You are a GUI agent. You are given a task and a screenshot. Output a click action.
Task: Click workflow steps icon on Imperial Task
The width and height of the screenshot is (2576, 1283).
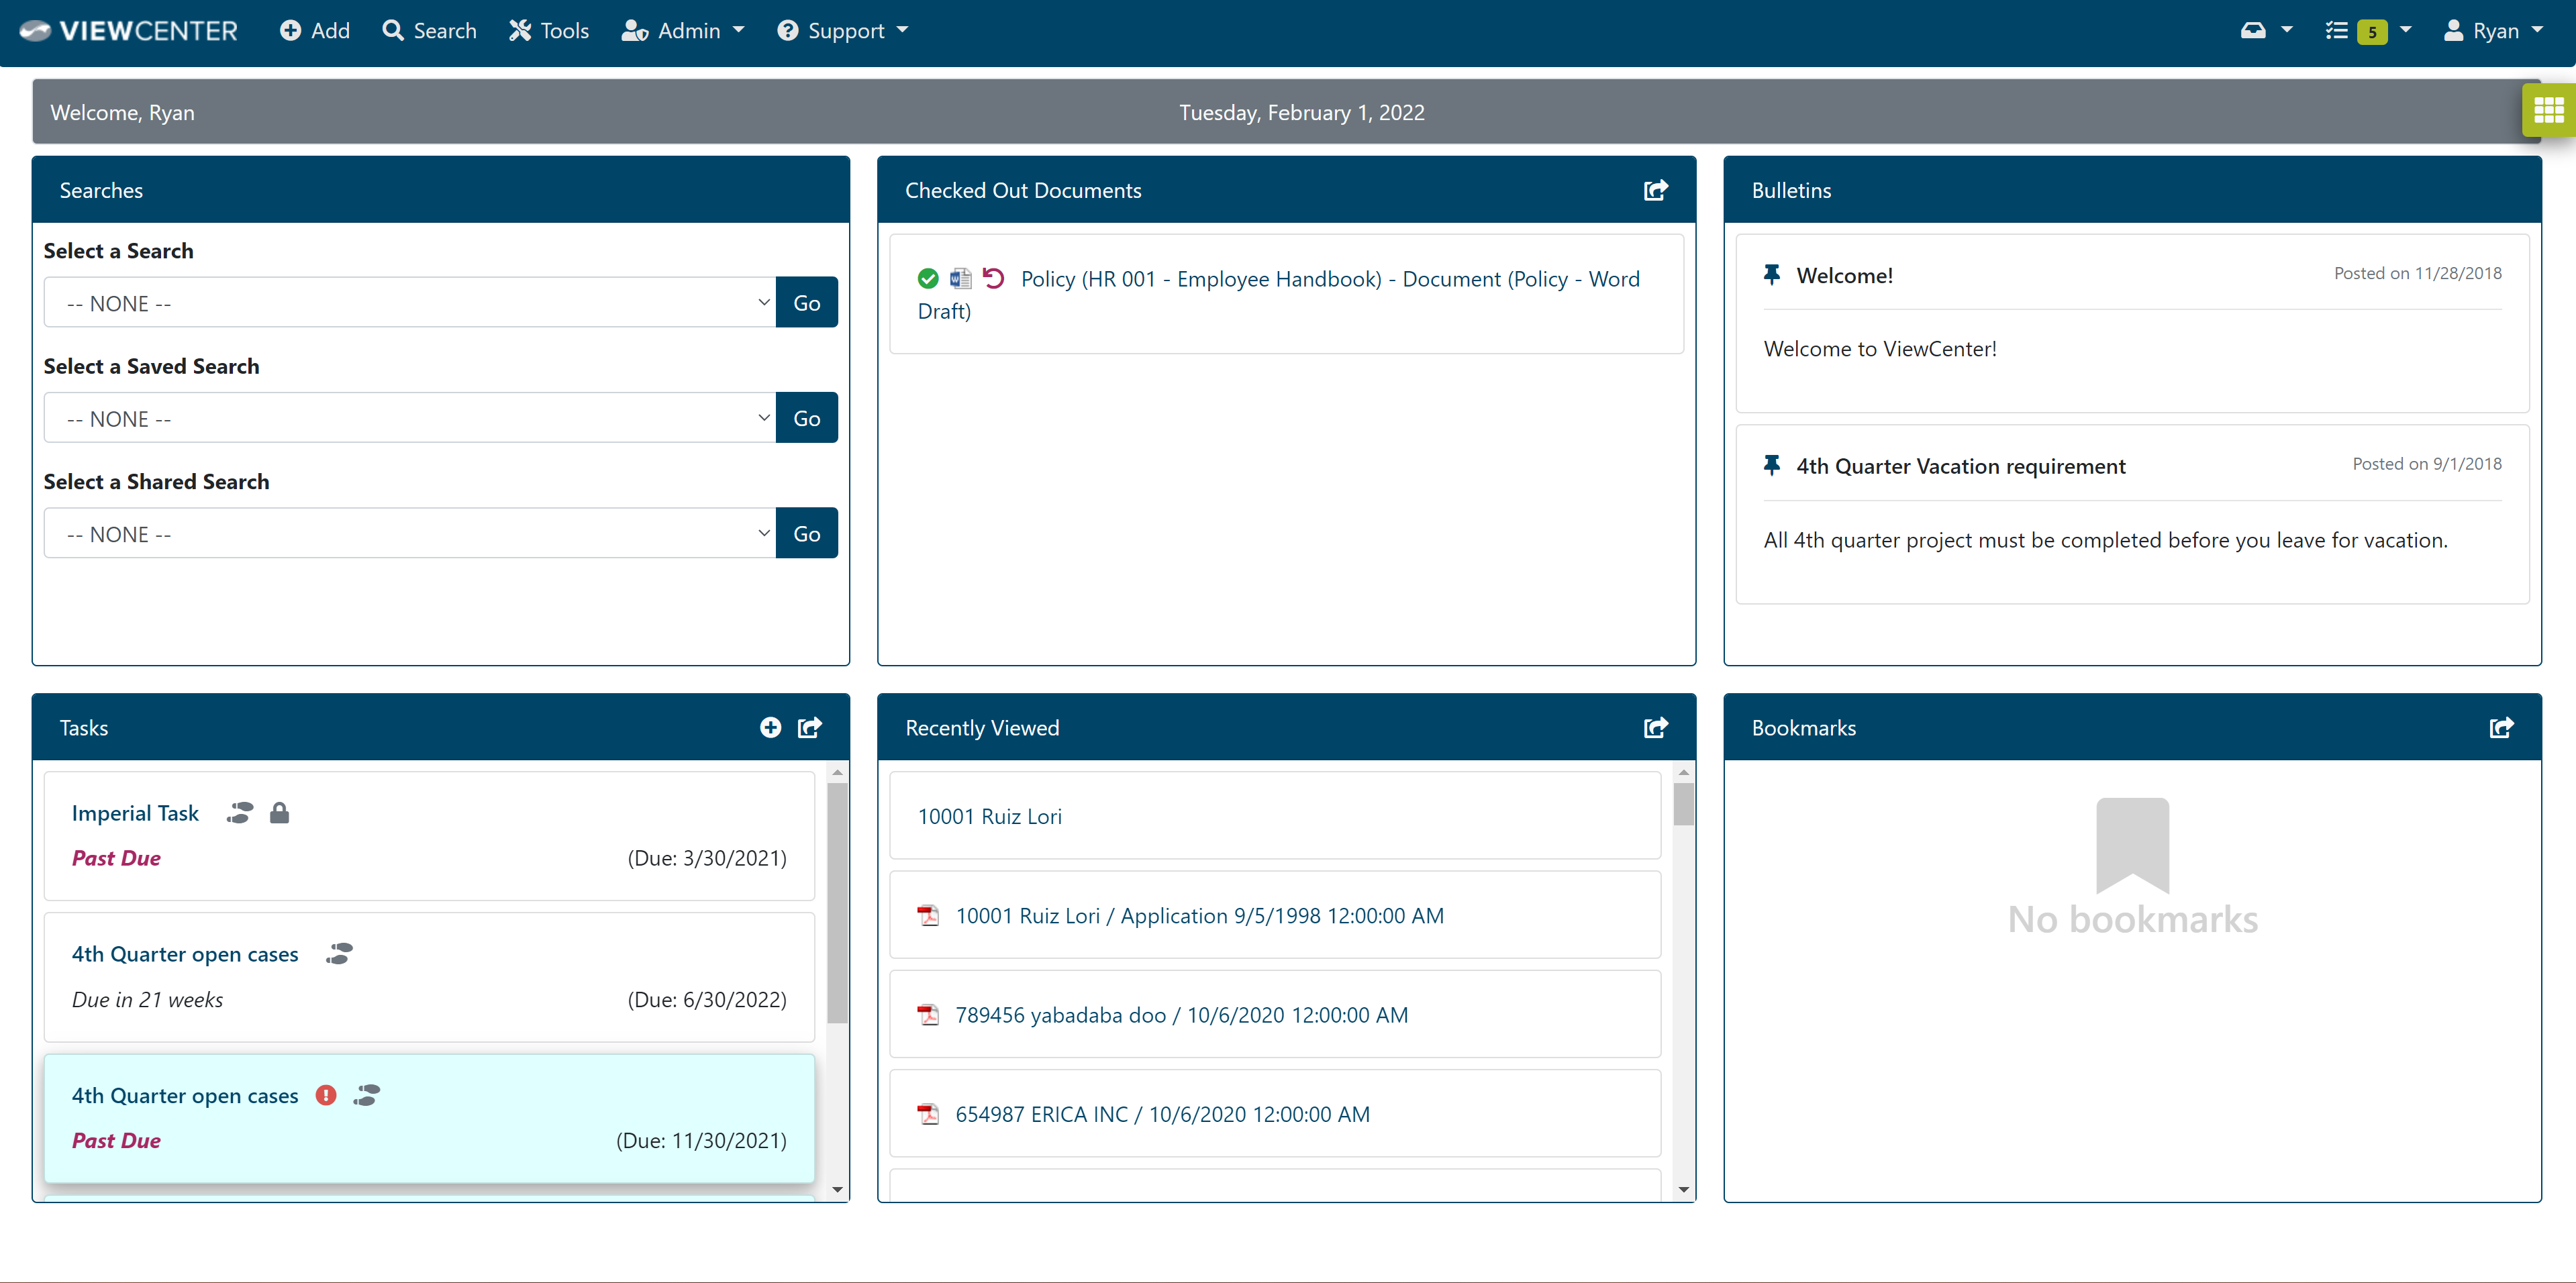pyautogui.click(x=240, y=813)
